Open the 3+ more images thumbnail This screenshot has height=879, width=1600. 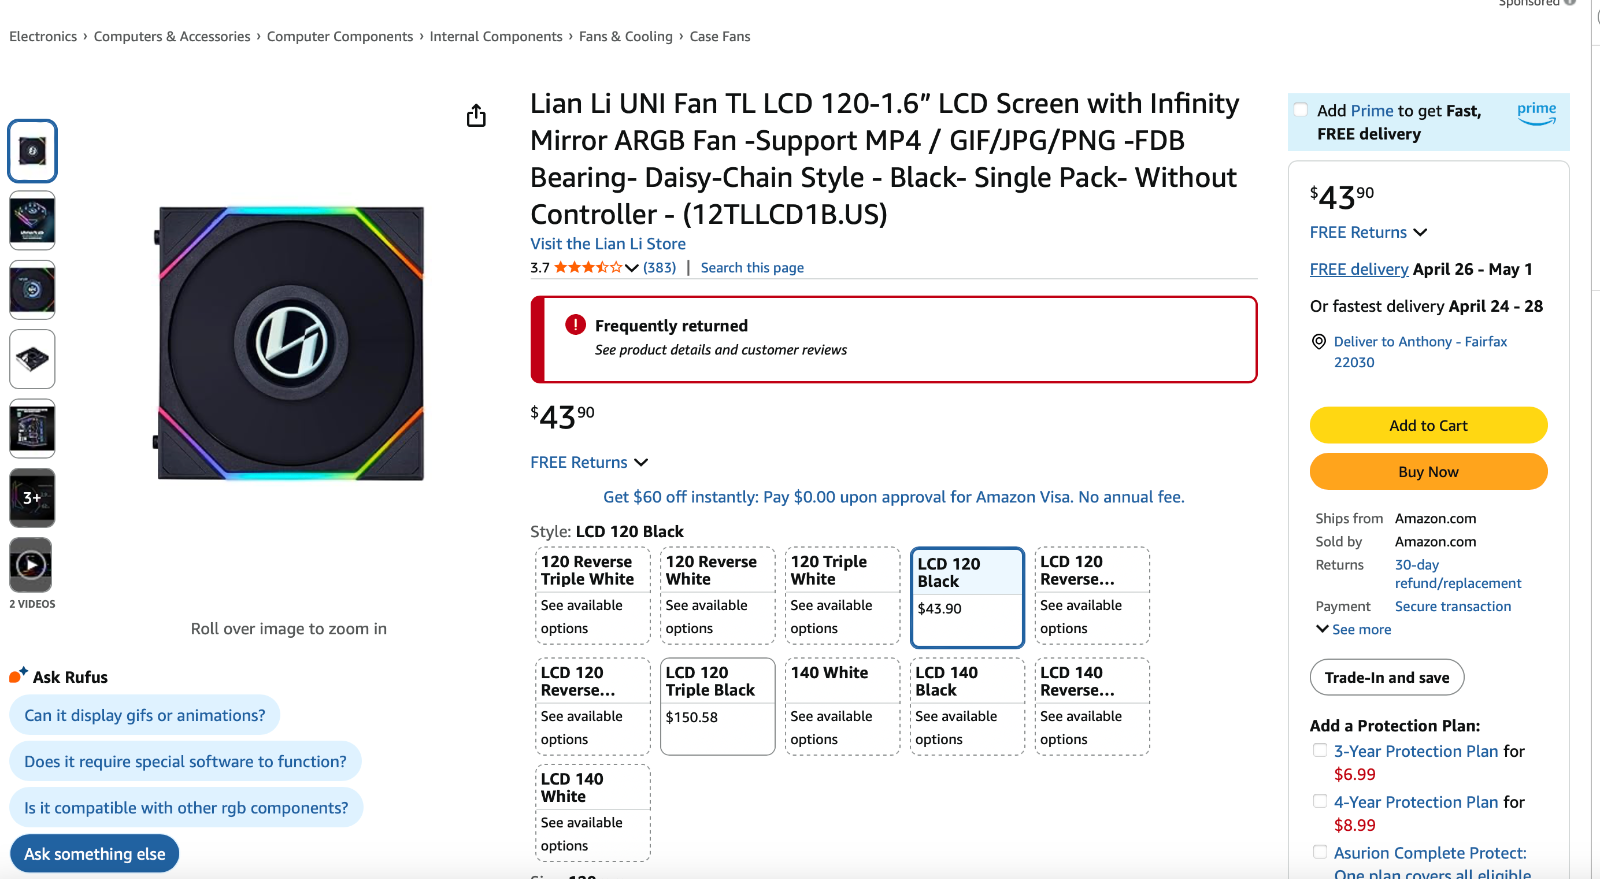32,497
